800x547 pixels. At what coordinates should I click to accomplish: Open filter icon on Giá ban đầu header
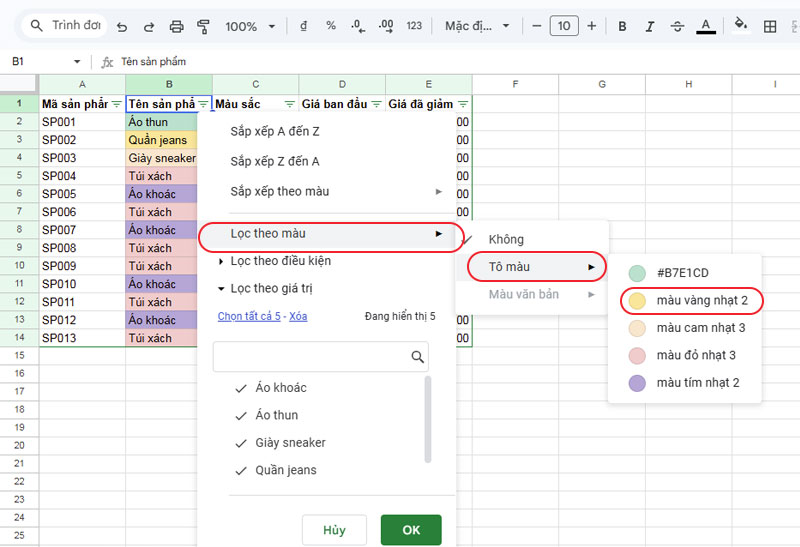click(376, 104)
